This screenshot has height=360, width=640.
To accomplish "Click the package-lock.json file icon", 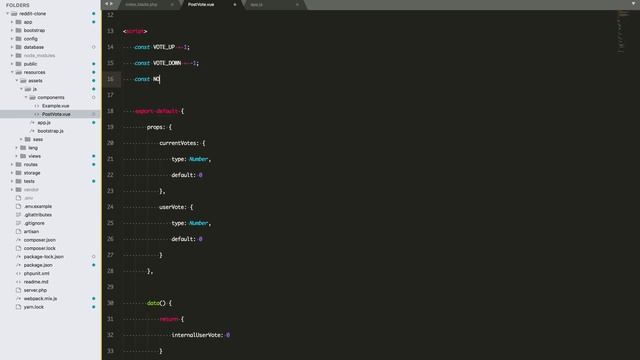I will click(x=18, y=257).
